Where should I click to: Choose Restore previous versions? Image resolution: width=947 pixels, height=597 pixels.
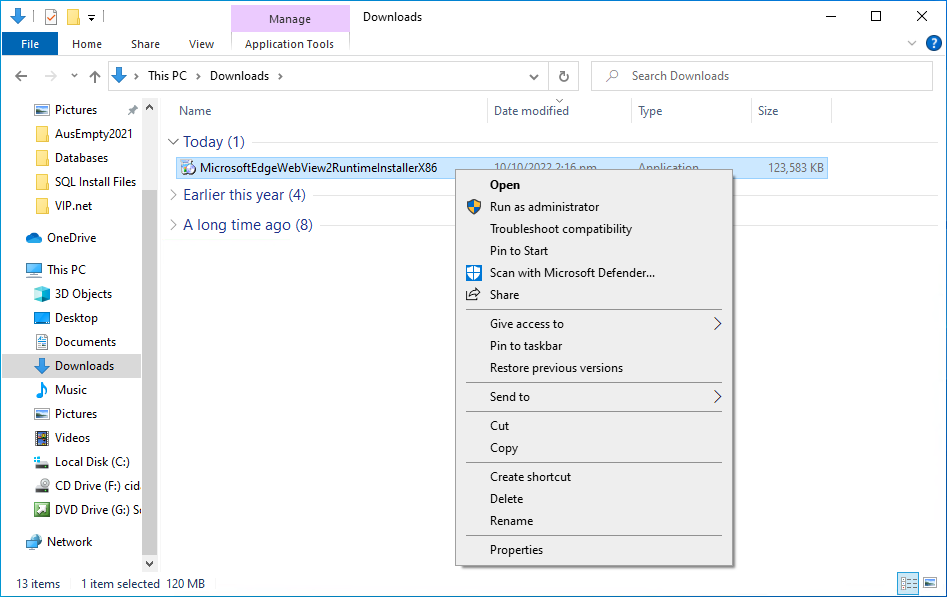click(594, 368)
